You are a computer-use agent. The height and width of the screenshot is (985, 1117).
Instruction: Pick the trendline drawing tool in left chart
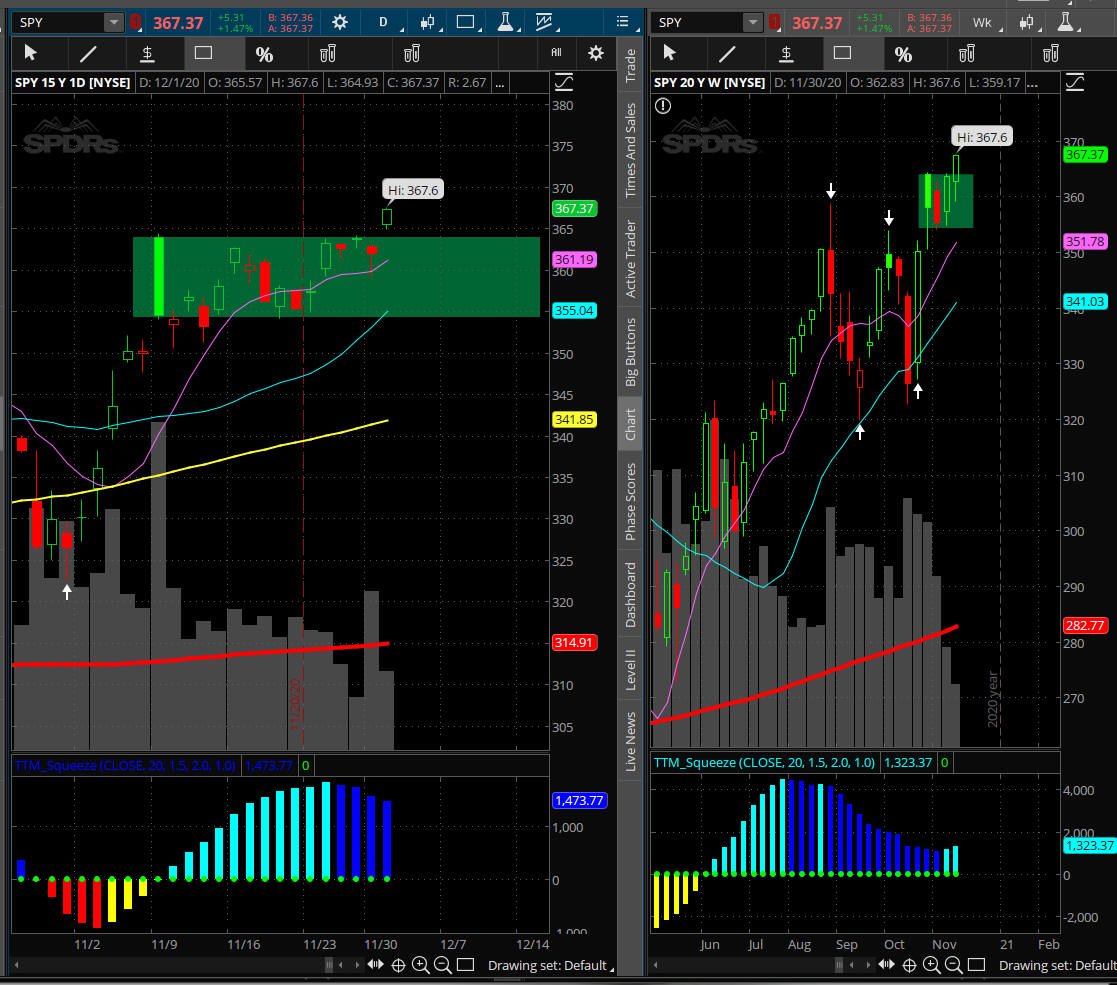click(x=89, y=54)
